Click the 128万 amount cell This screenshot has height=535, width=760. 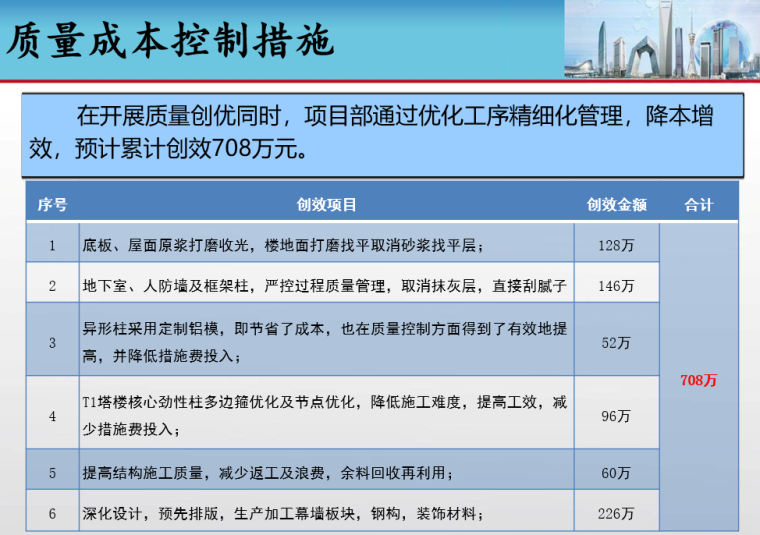(616, 245)
